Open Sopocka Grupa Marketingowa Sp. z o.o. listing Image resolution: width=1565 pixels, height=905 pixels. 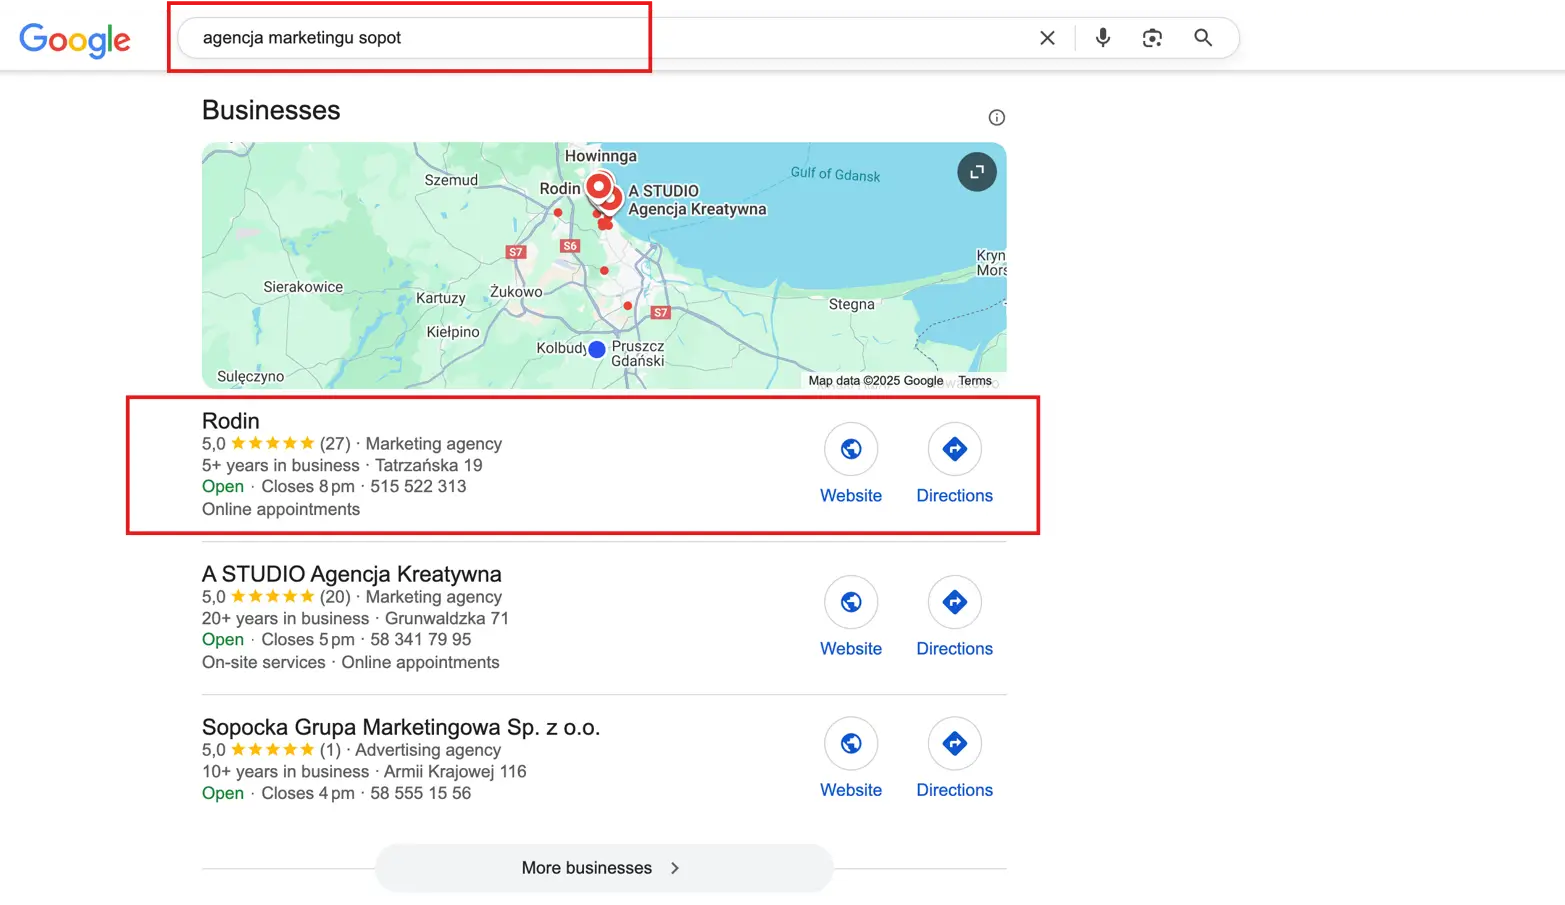point(400,727)
